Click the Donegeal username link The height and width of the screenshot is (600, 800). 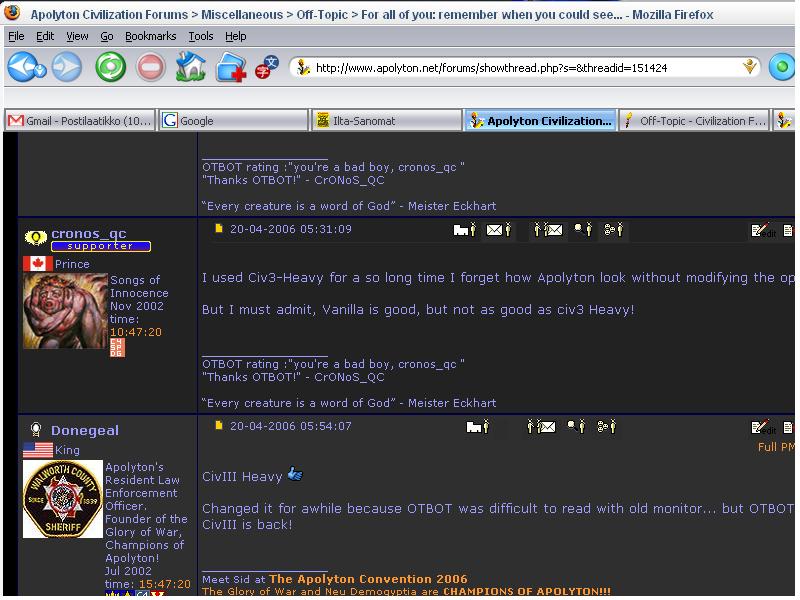(x=85, y=431)
